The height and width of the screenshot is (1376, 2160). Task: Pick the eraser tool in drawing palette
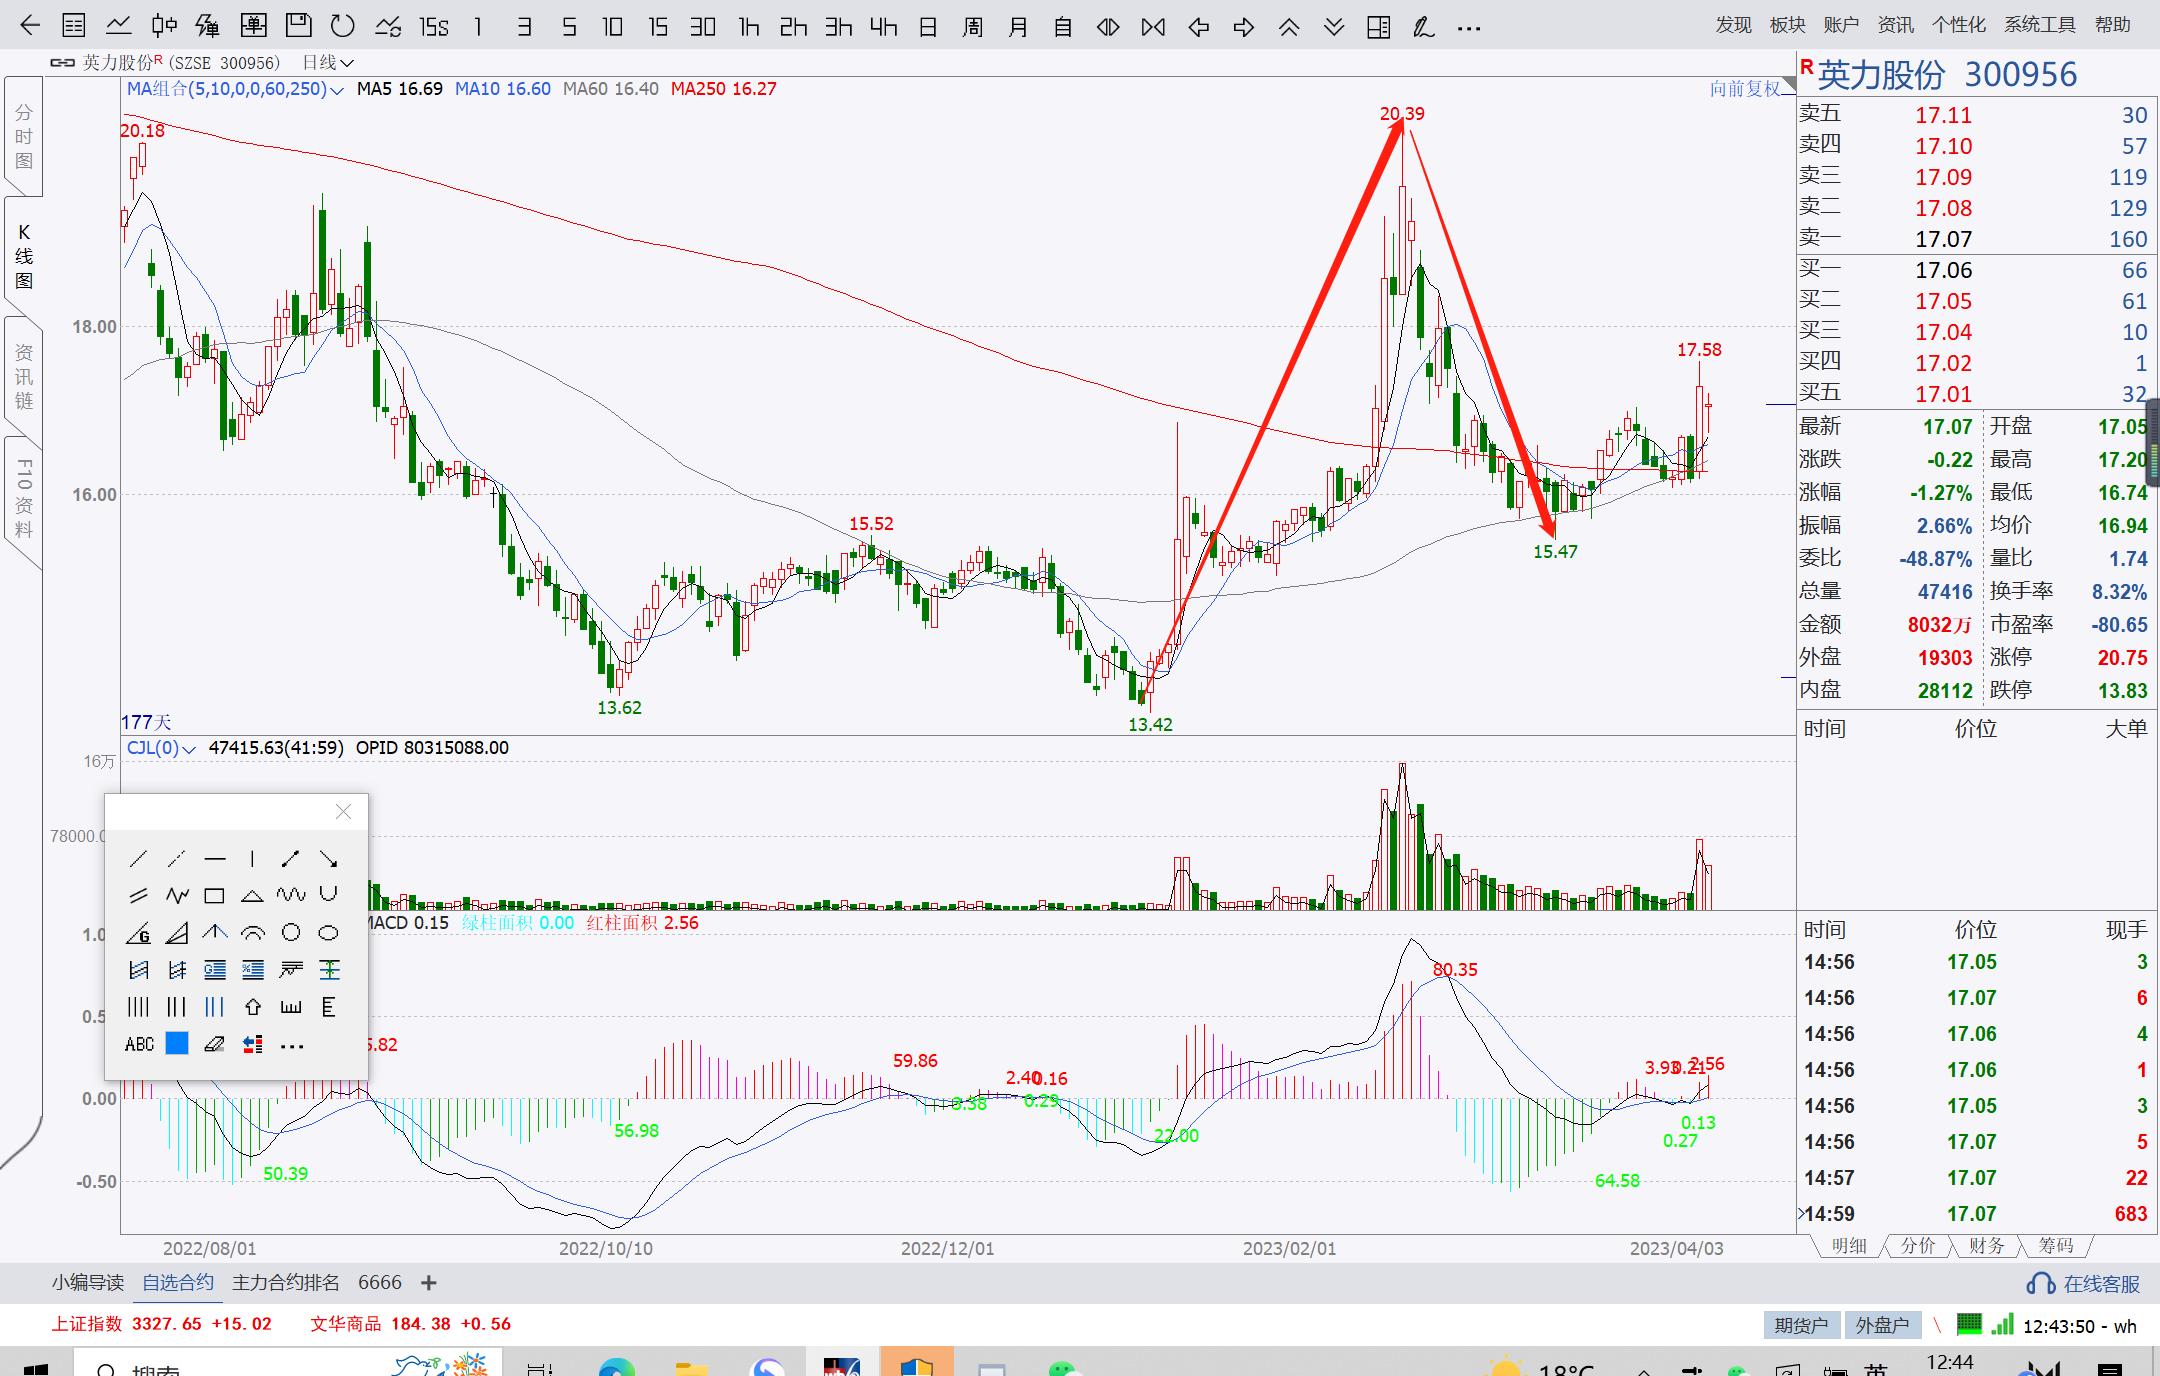pyautogui.click(x=214, y=1045)
